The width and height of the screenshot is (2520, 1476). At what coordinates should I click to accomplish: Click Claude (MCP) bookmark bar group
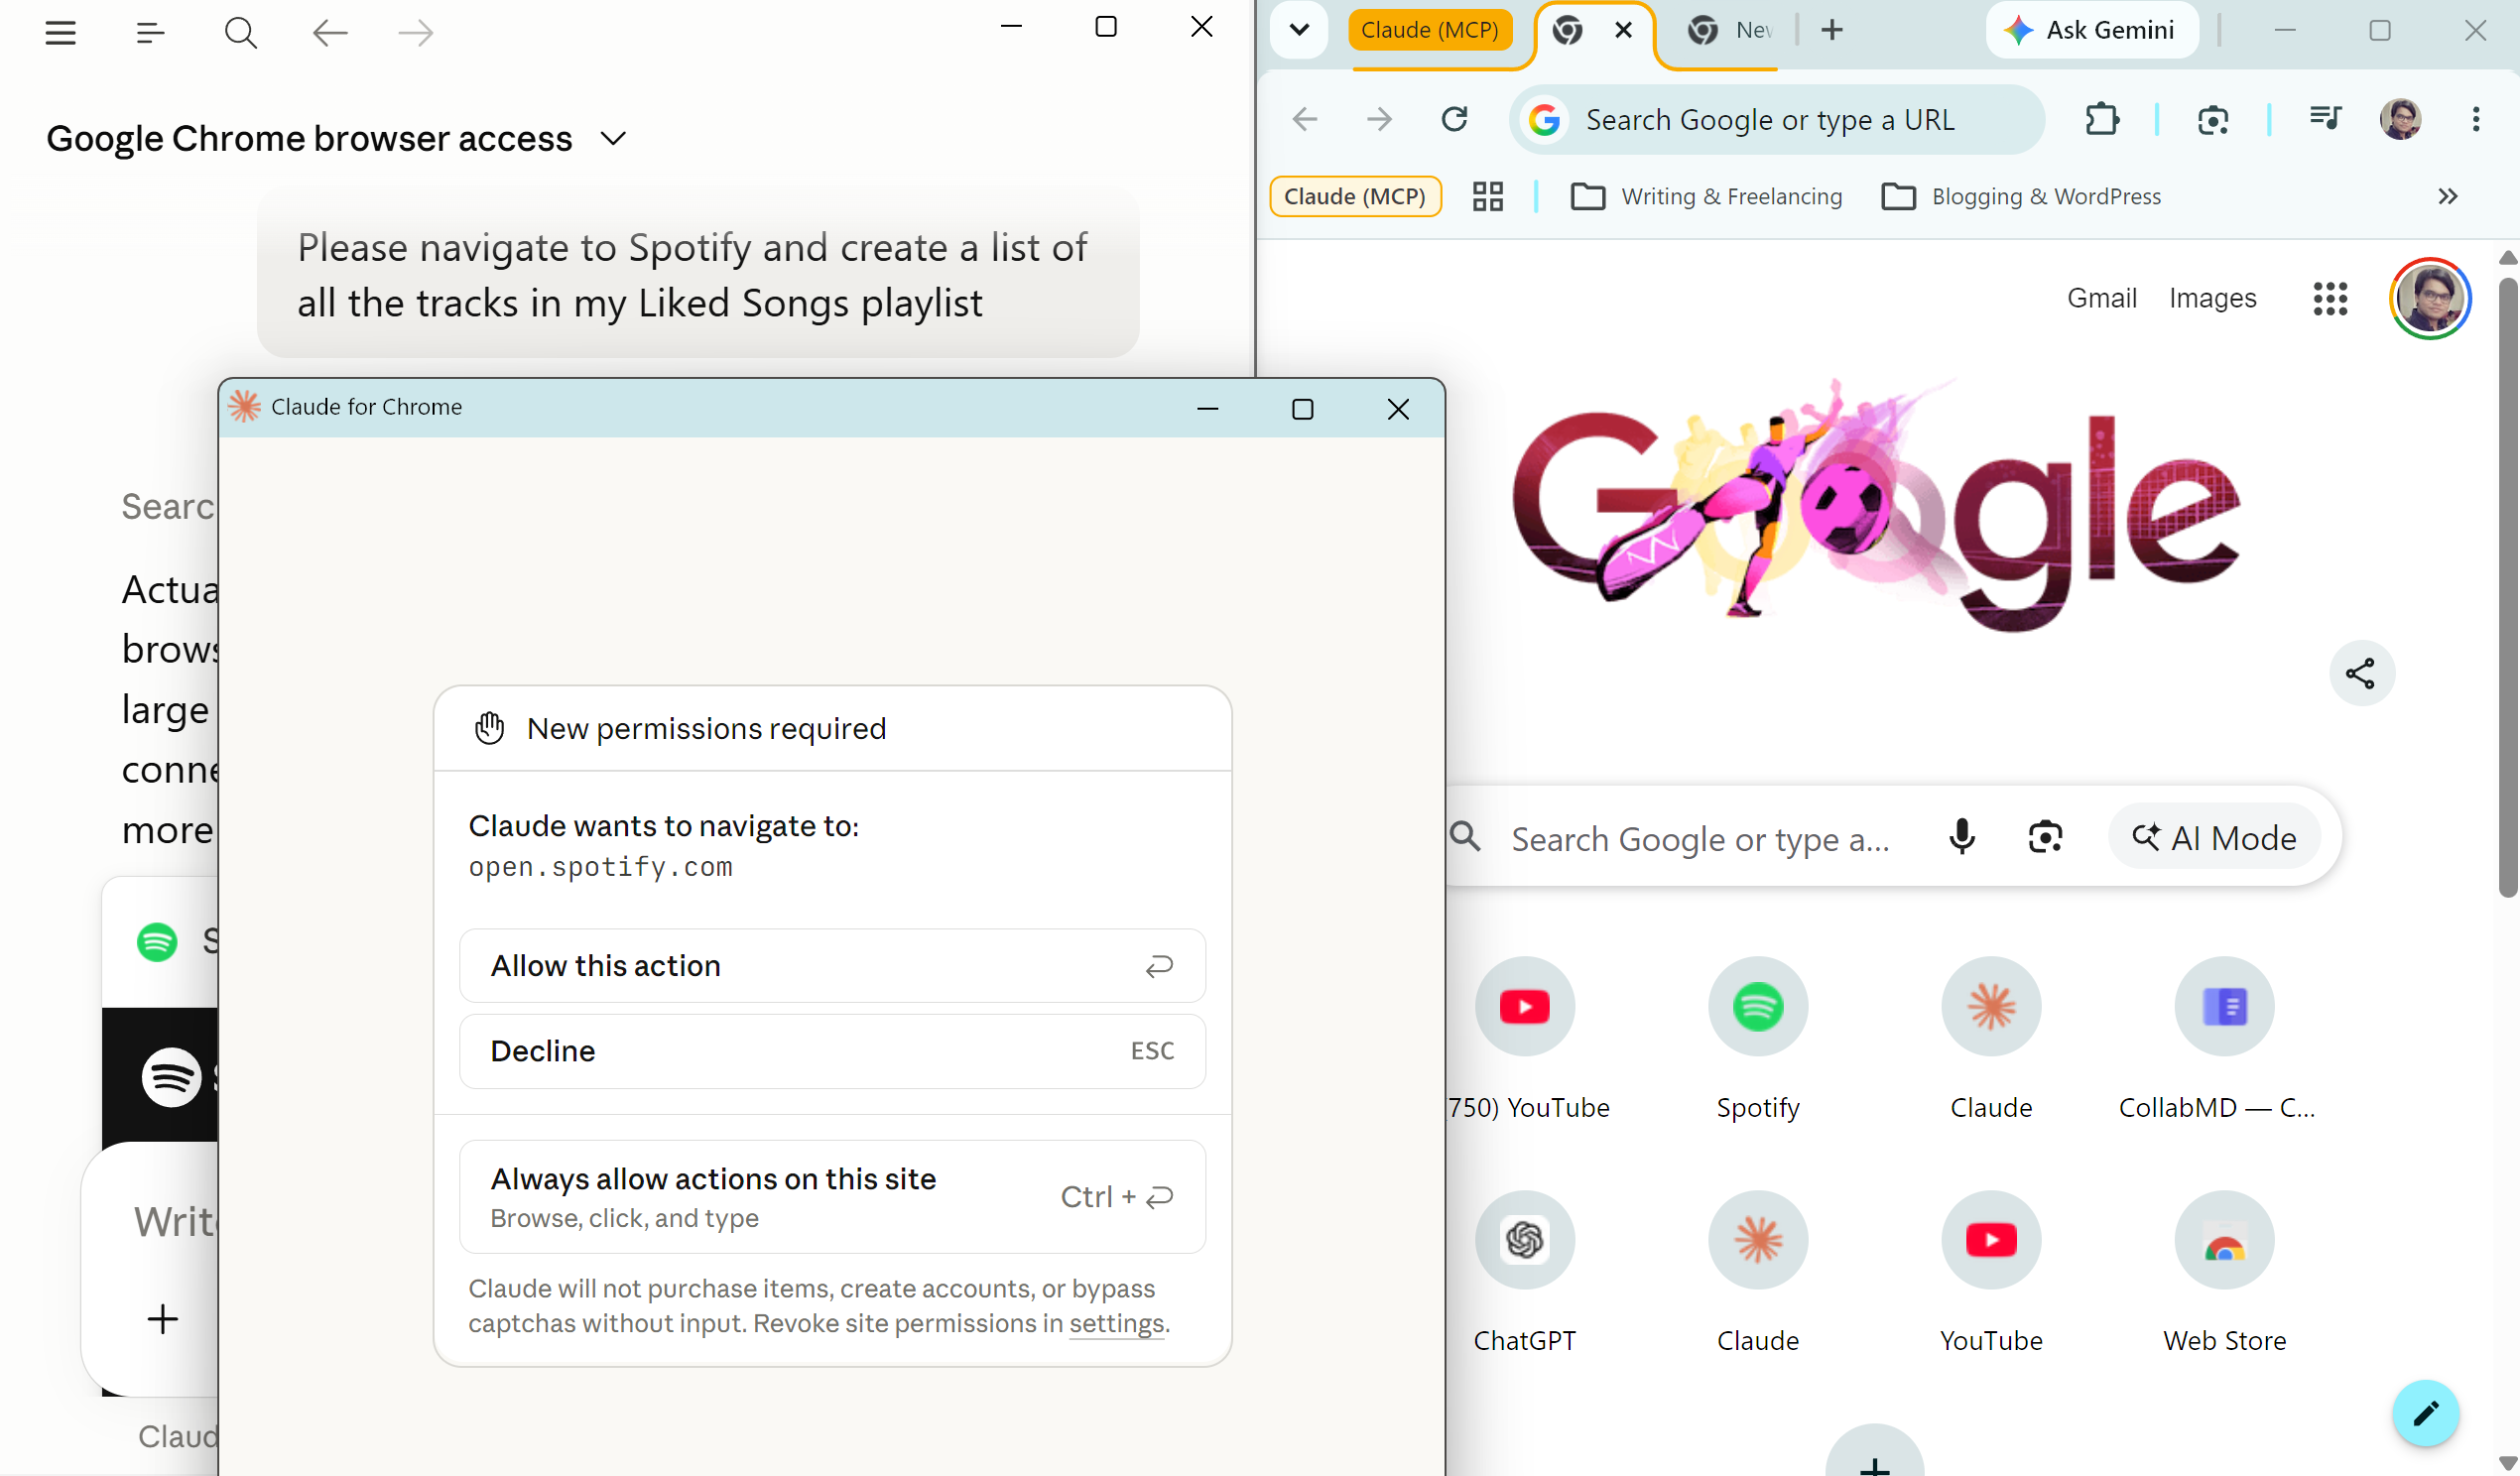tap(1355, 196)
